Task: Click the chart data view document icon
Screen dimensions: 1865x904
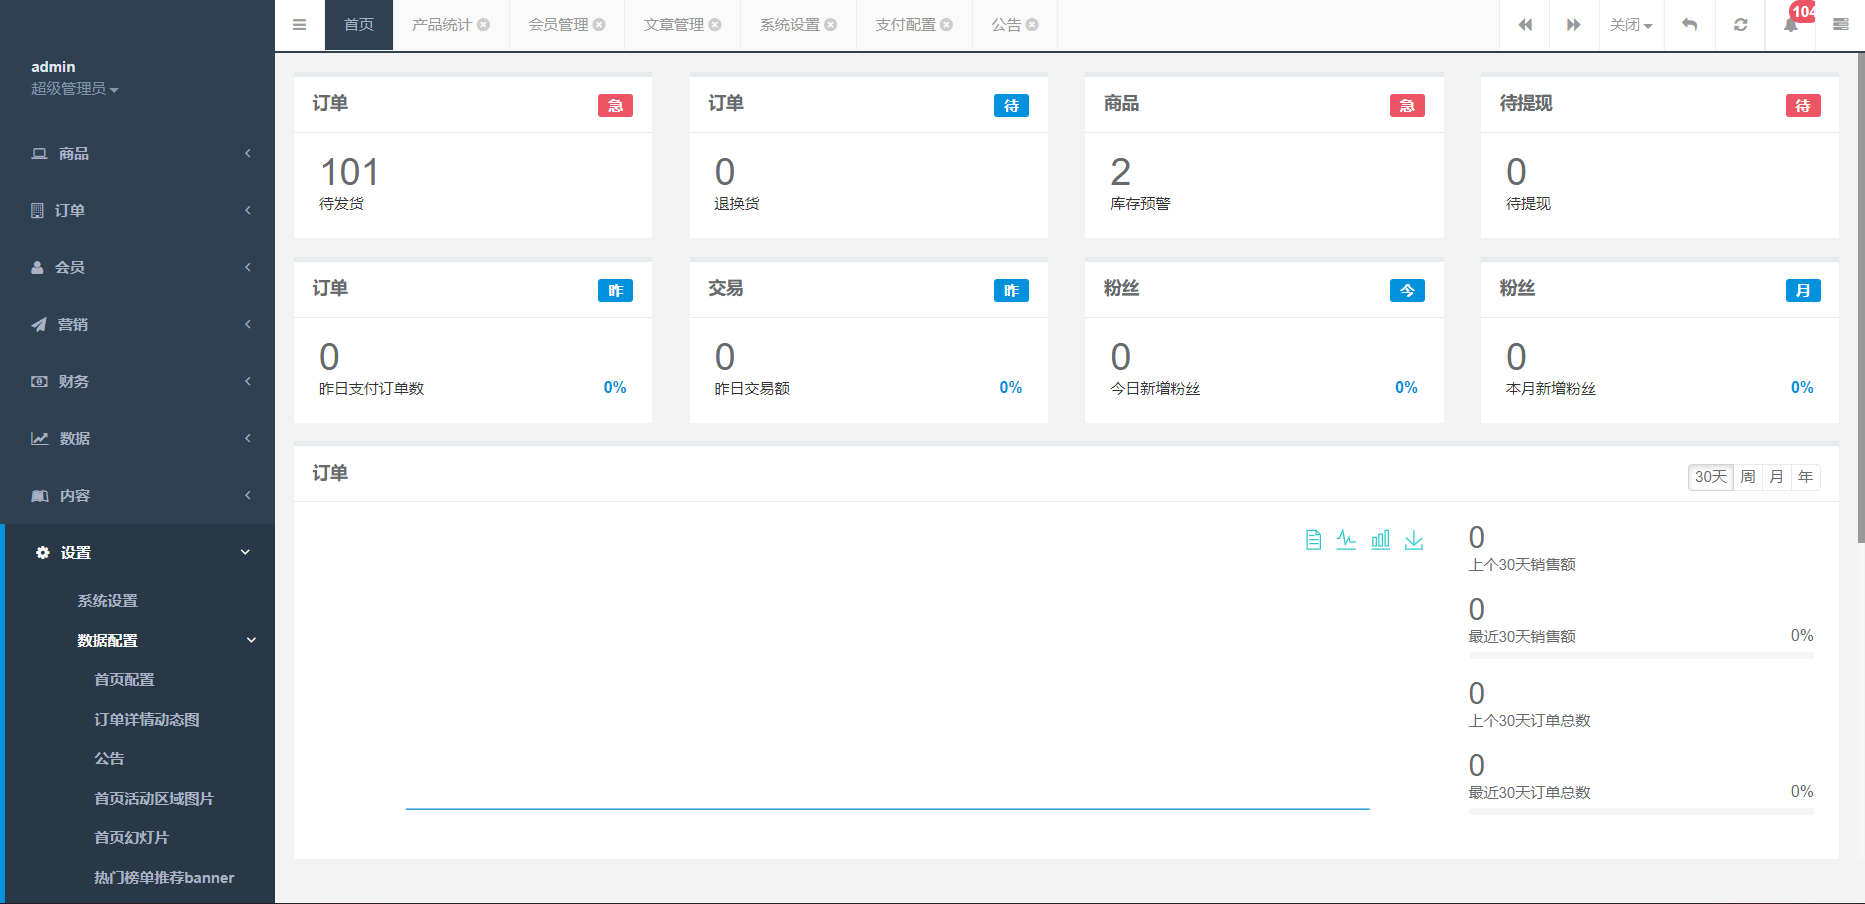Action: (x=1314, y=540)
